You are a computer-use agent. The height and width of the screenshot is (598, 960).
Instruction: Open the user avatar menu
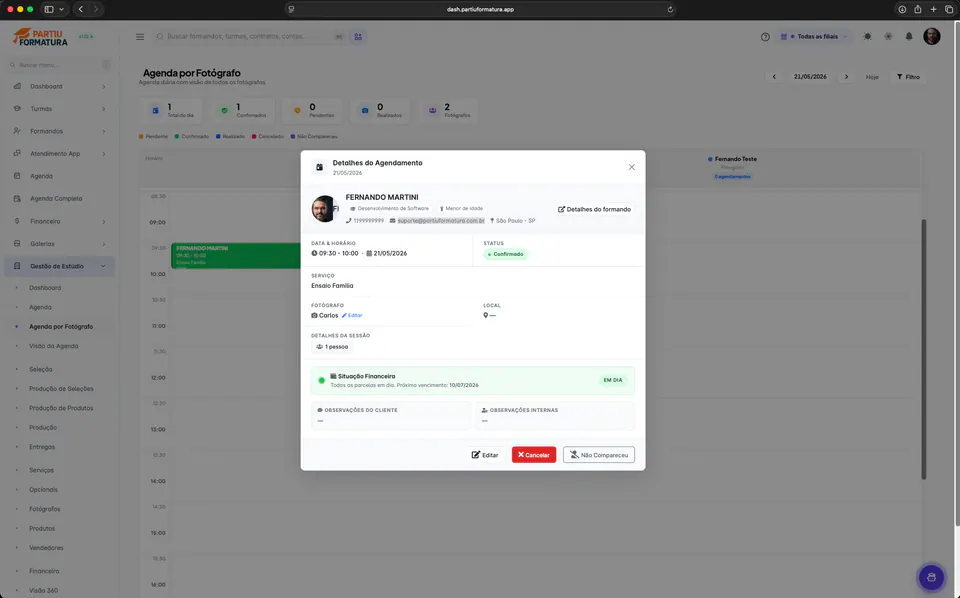[932, 36]
